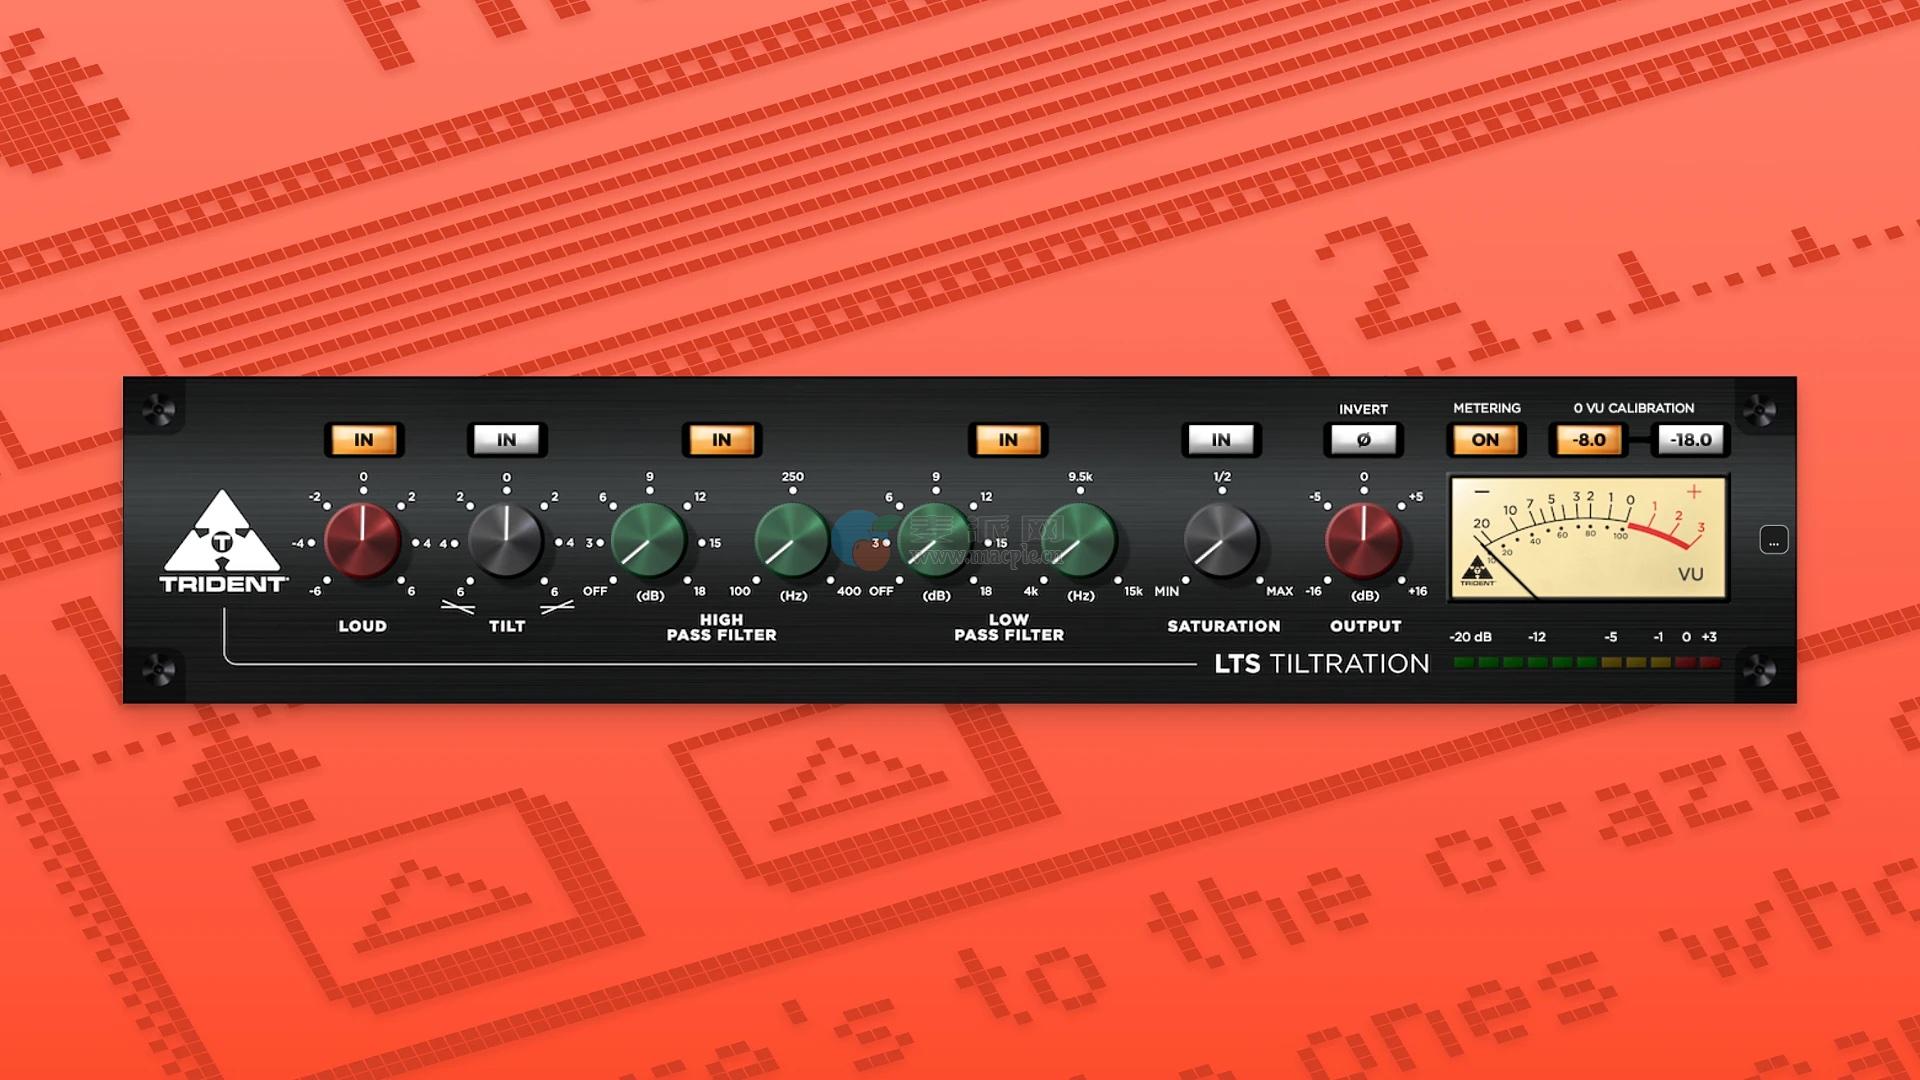Screen dimensions: 1920x1080
Task: Enable the SATURATION IN button
Action: click(1221, 440)
